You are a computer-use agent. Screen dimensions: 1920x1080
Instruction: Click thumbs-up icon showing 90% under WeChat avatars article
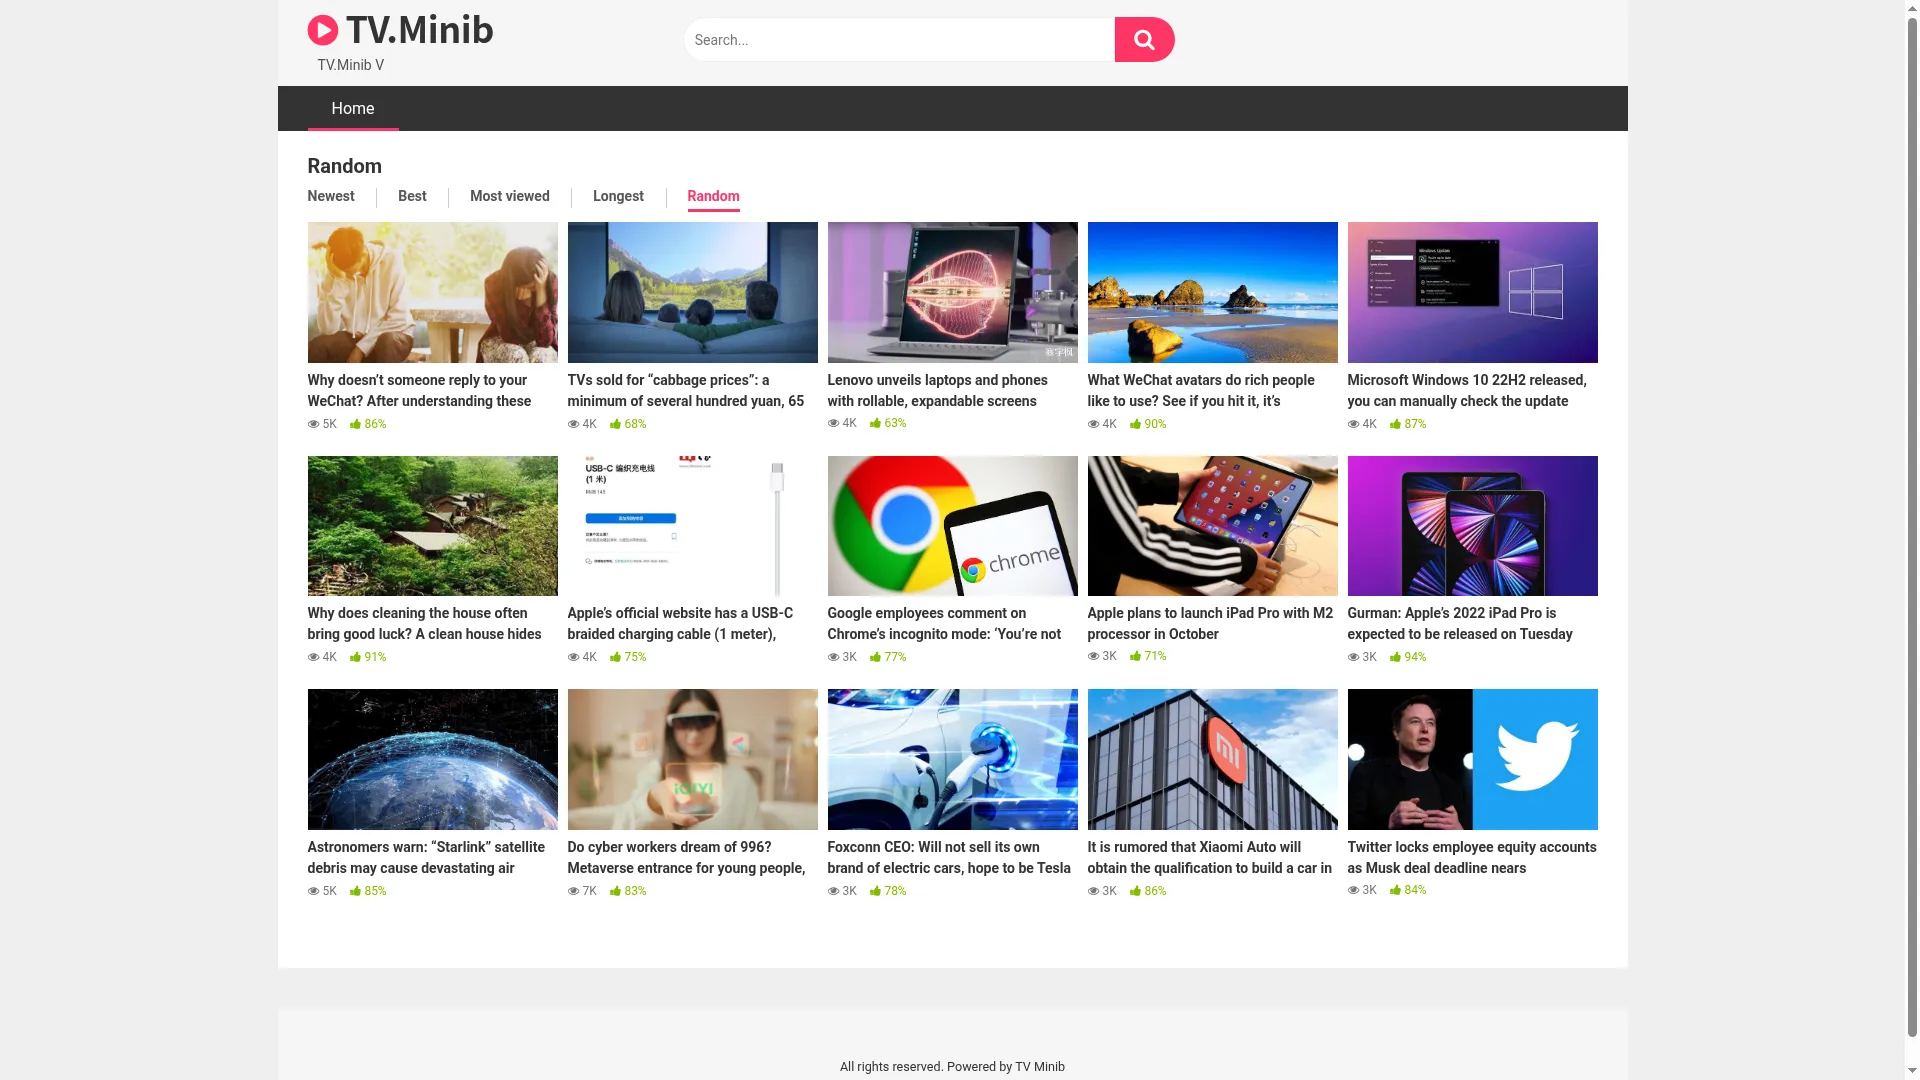(1135, 424)
